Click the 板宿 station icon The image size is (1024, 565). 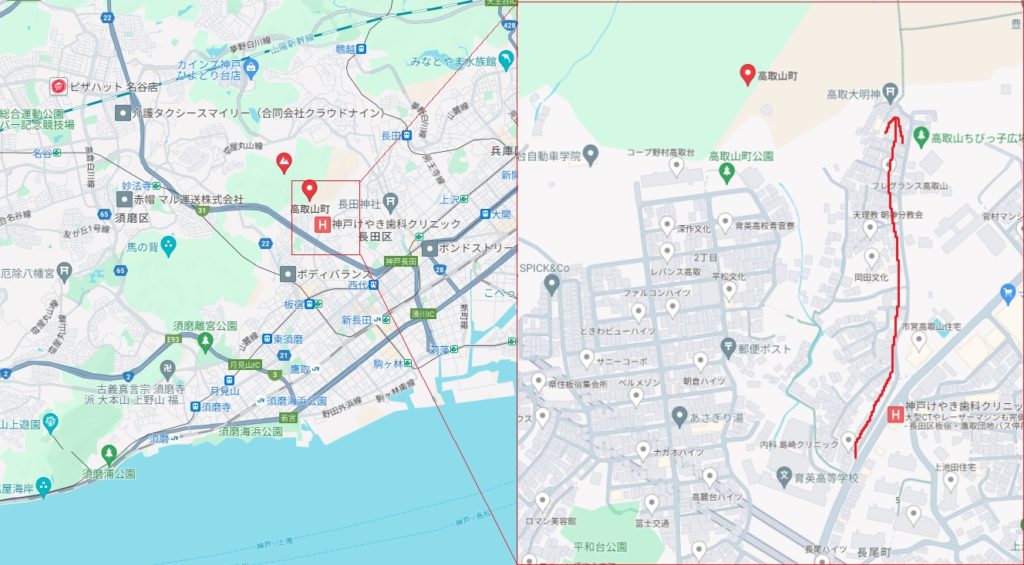310,304
